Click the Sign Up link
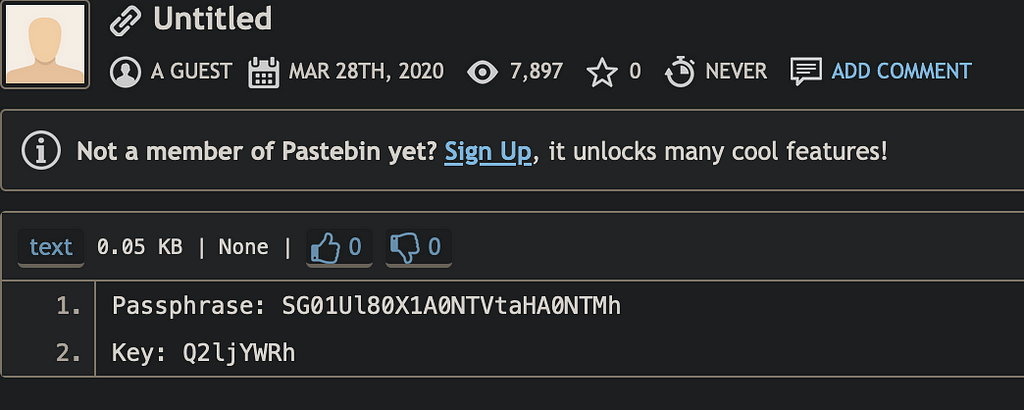 coord(488,151)
